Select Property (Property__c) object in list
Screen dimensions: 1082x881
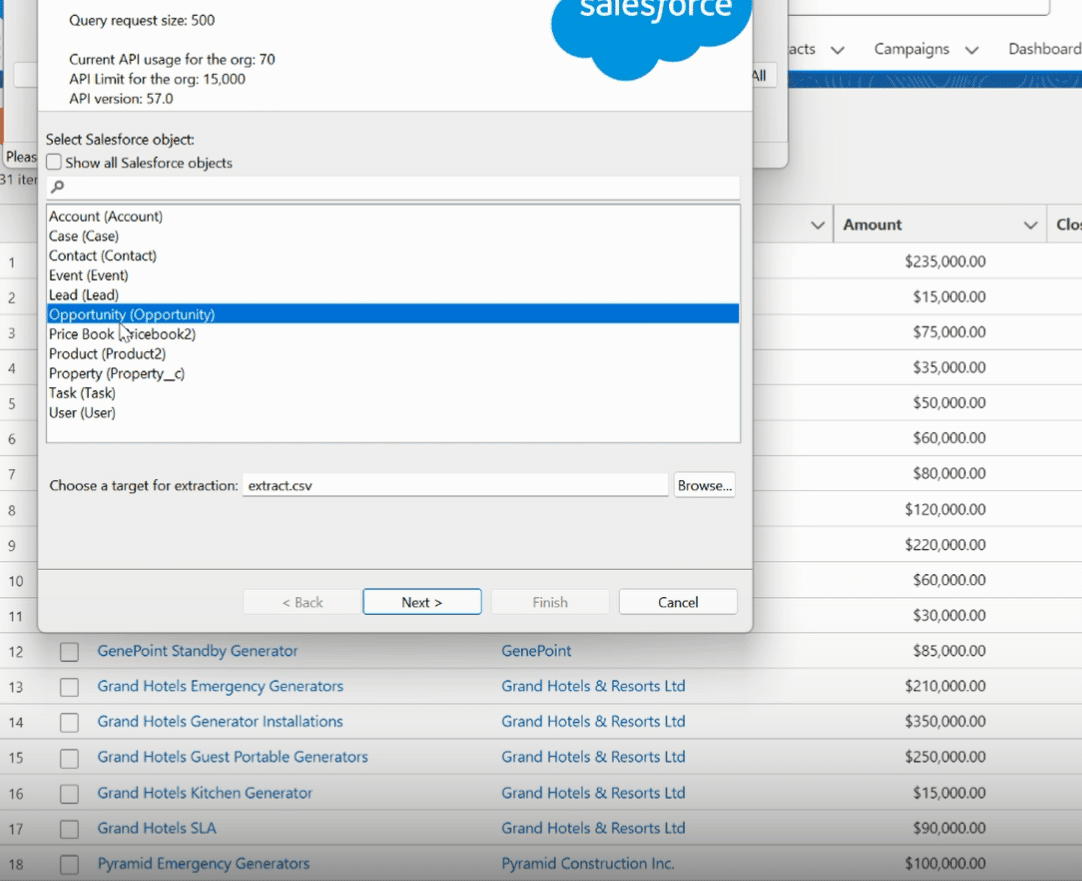tap(393, 373)
